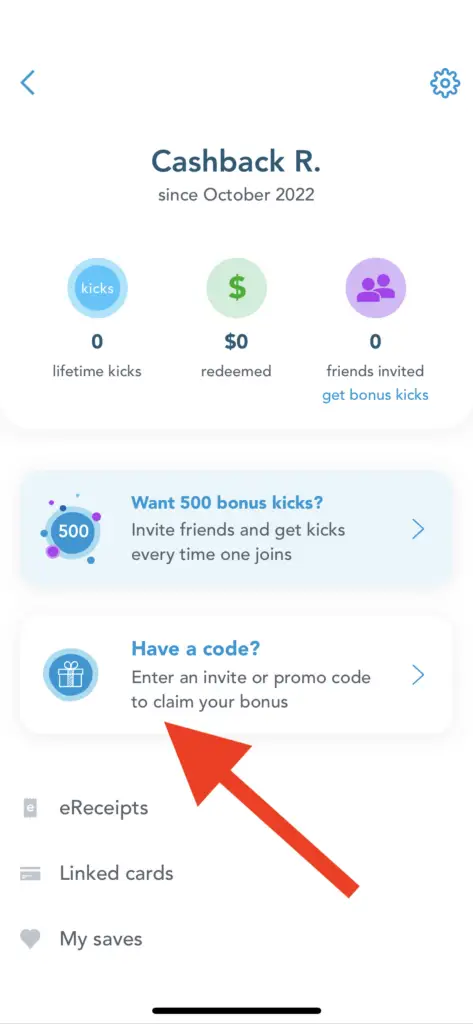Open the My saves menu item
This screenshot has width=473, height=1024.
tap(236, 939)
